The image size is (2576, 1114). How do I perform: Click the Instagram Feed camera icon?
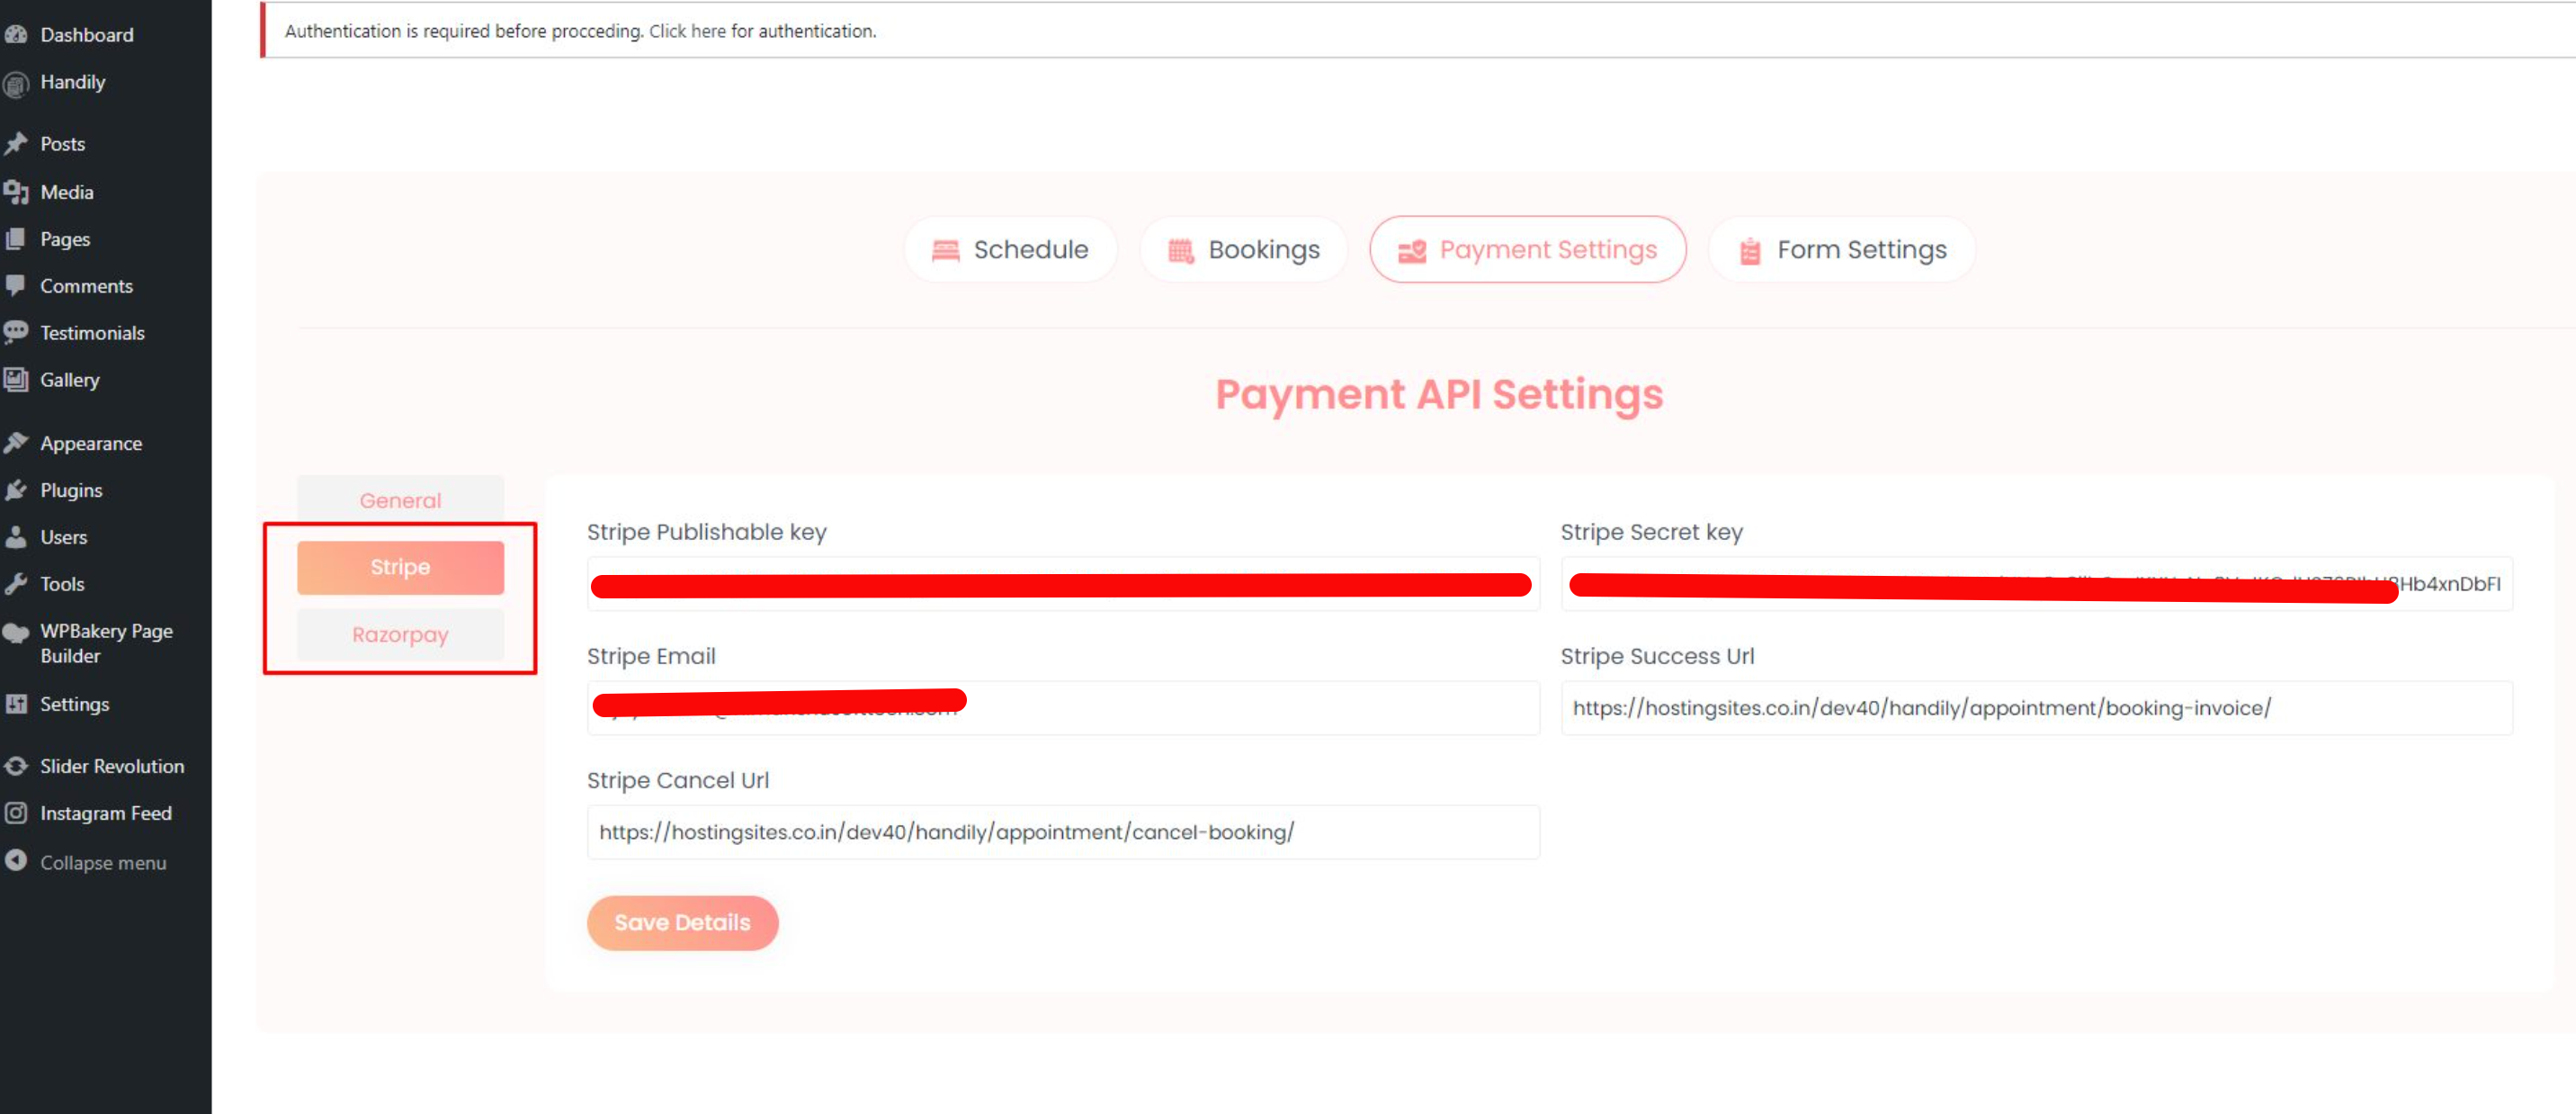15,813
